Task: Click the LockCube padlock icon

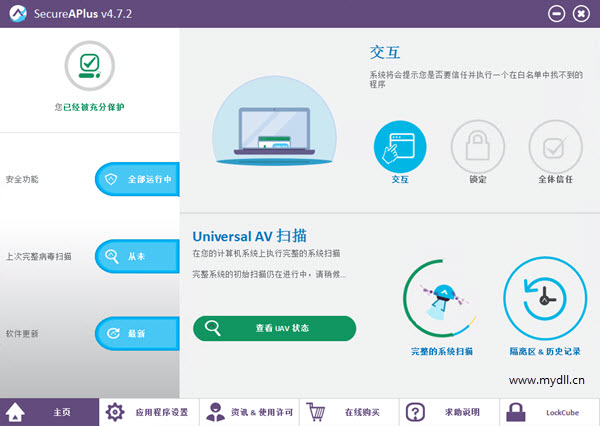Action: tap(515, 412)
